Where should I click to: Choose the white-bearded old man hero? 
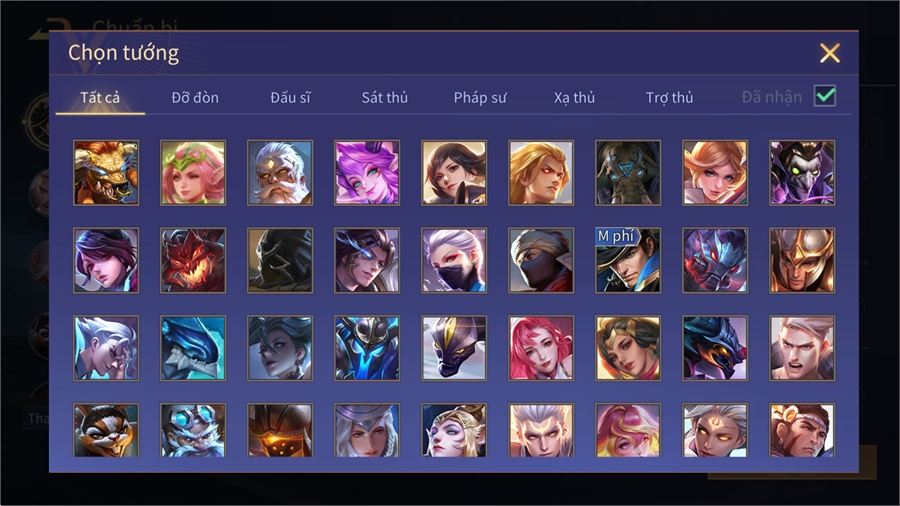coord(280,173)
